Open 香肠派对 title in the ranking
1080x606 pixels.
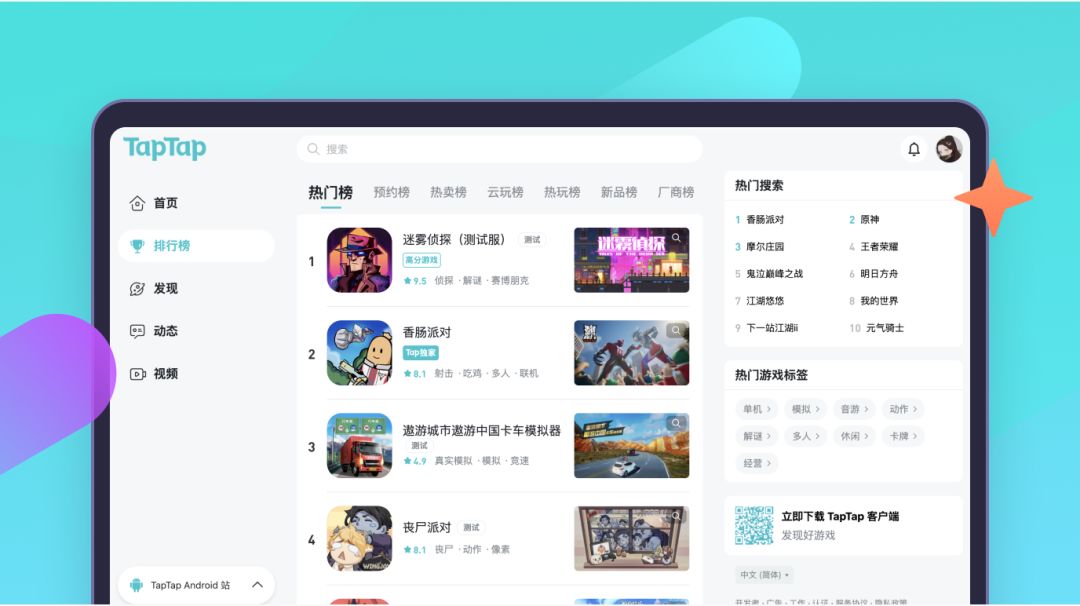tap(427, 332)
